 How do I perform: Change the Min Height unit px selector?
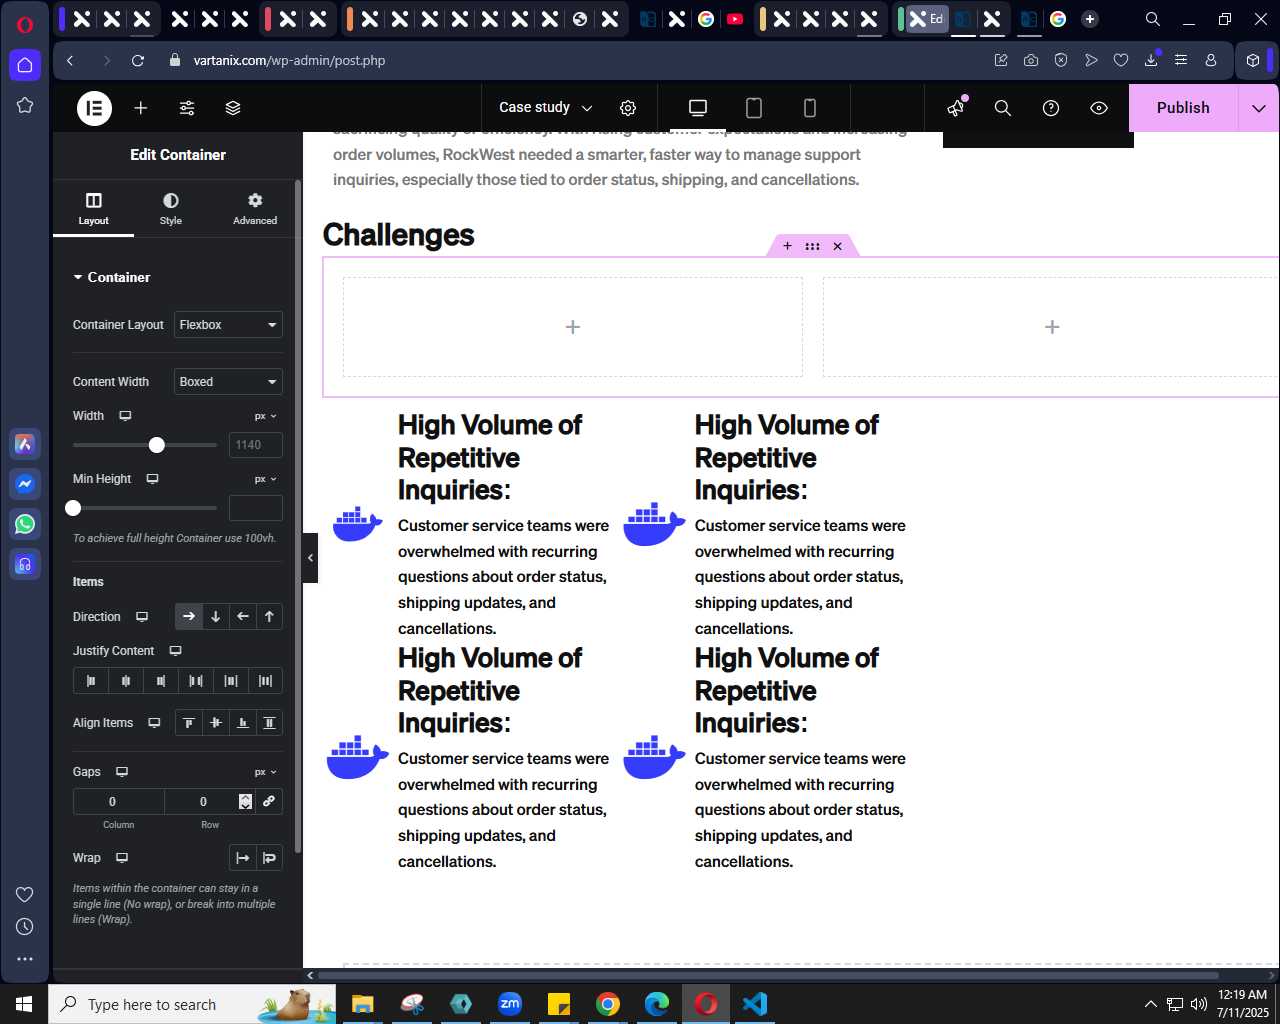[265, 479]
